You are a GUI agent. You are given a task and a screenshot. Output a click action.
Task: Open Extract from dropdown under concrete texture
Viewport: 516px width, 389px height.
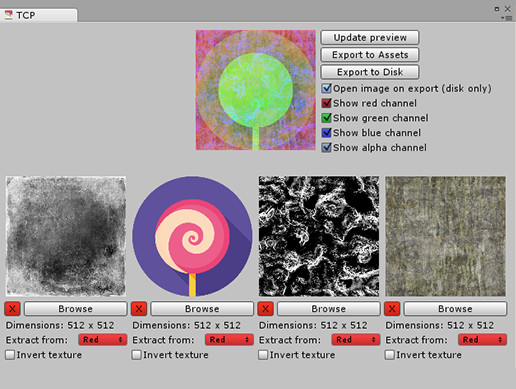pos(482,340)
